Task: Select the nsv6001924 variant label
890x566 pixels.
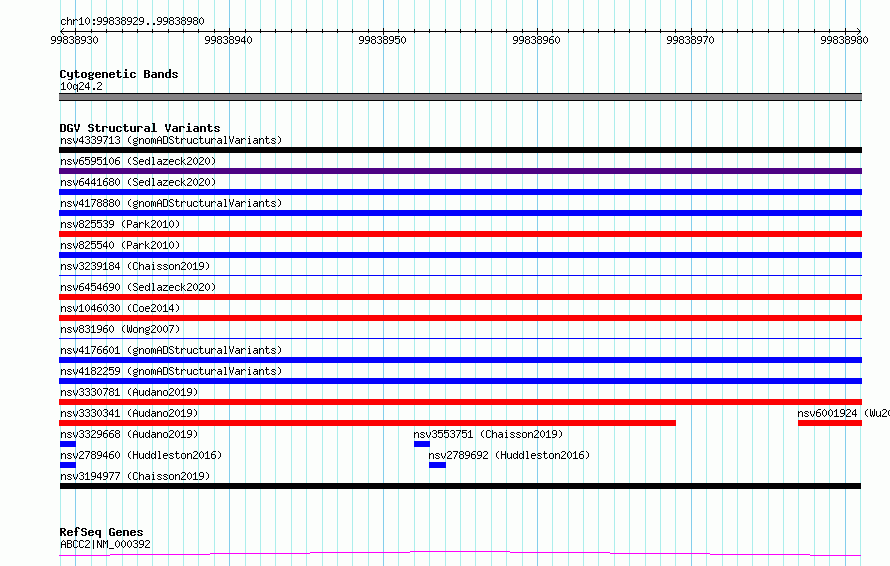Action: pos(843,413)
